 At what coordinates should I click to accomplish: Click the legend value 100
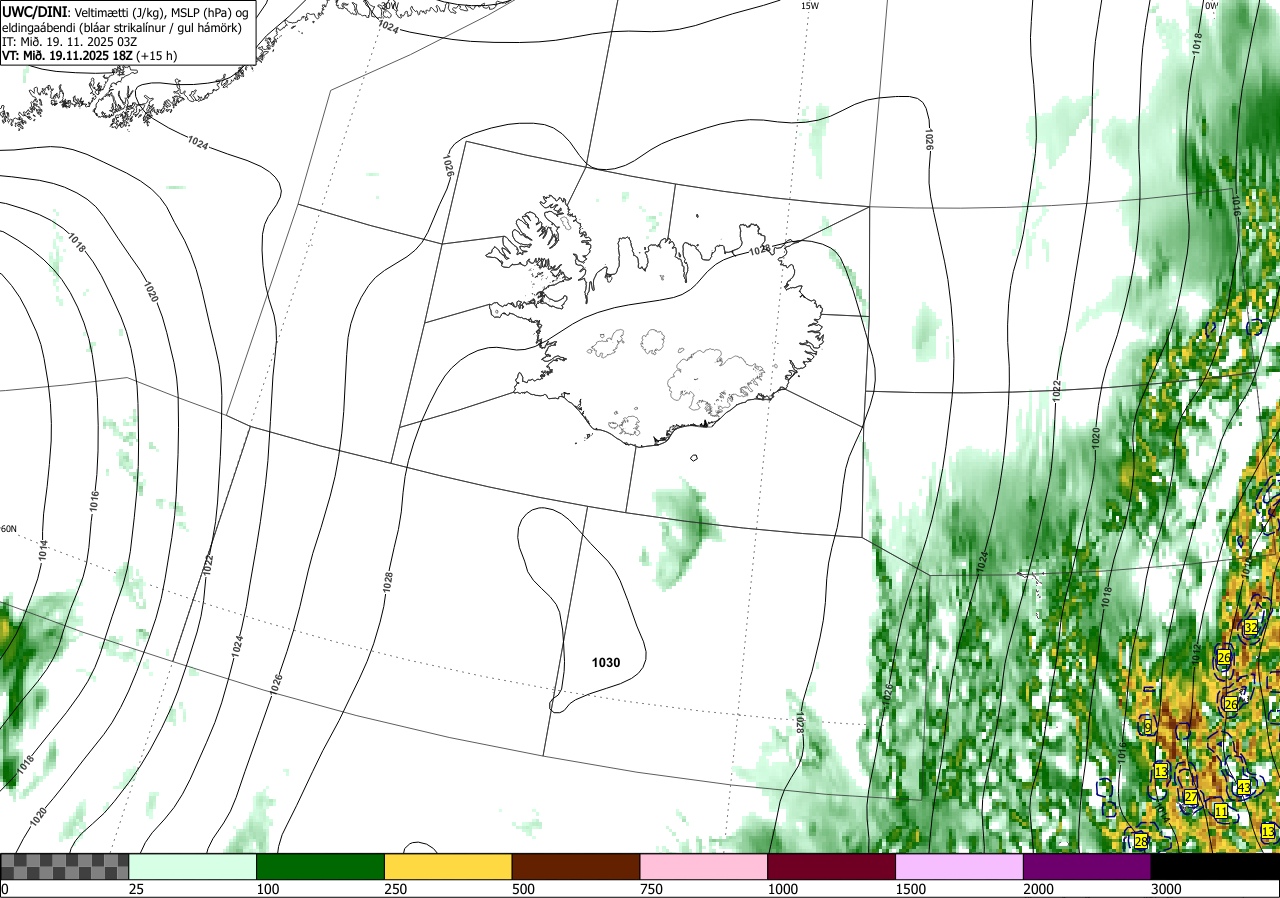point(269,889)
